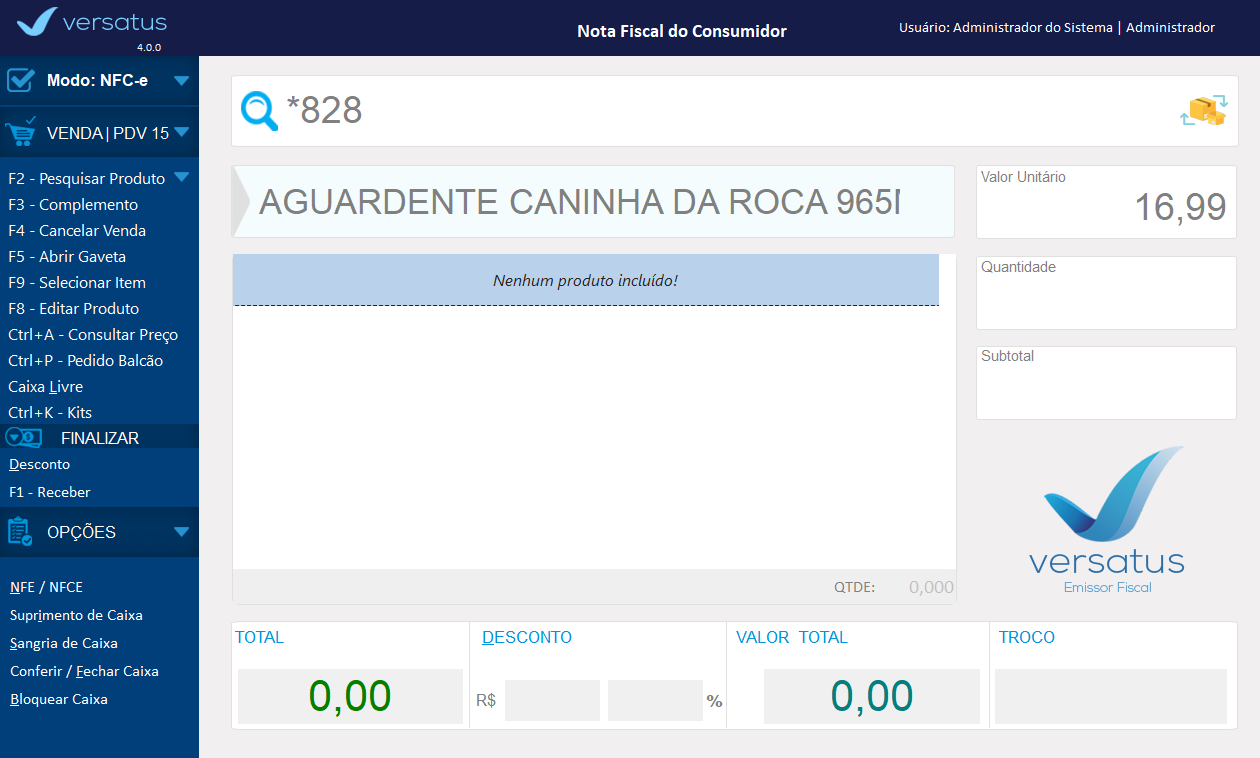Screen dimensions: 1260x758
Task: Click Conferir / Fechar Caixa
Action: click(84, 671)
